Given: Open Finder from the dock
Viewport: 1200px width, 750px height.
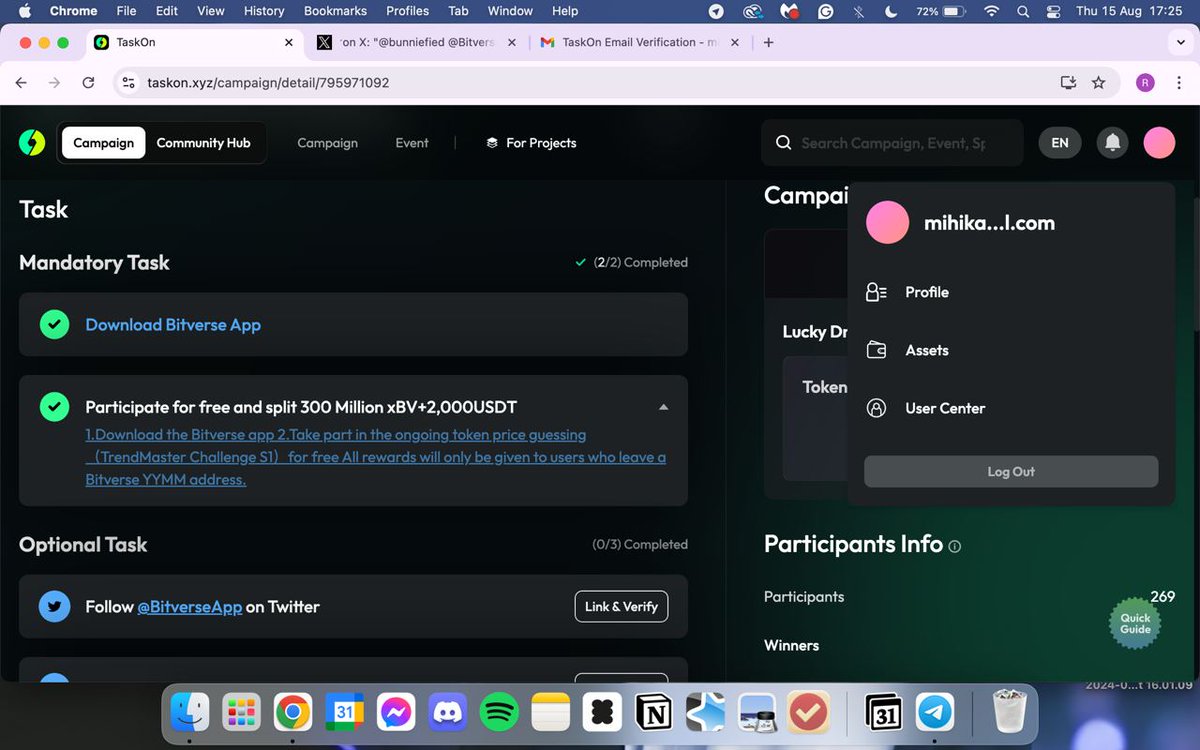Looking at the screenshot, I should point(189,713).
